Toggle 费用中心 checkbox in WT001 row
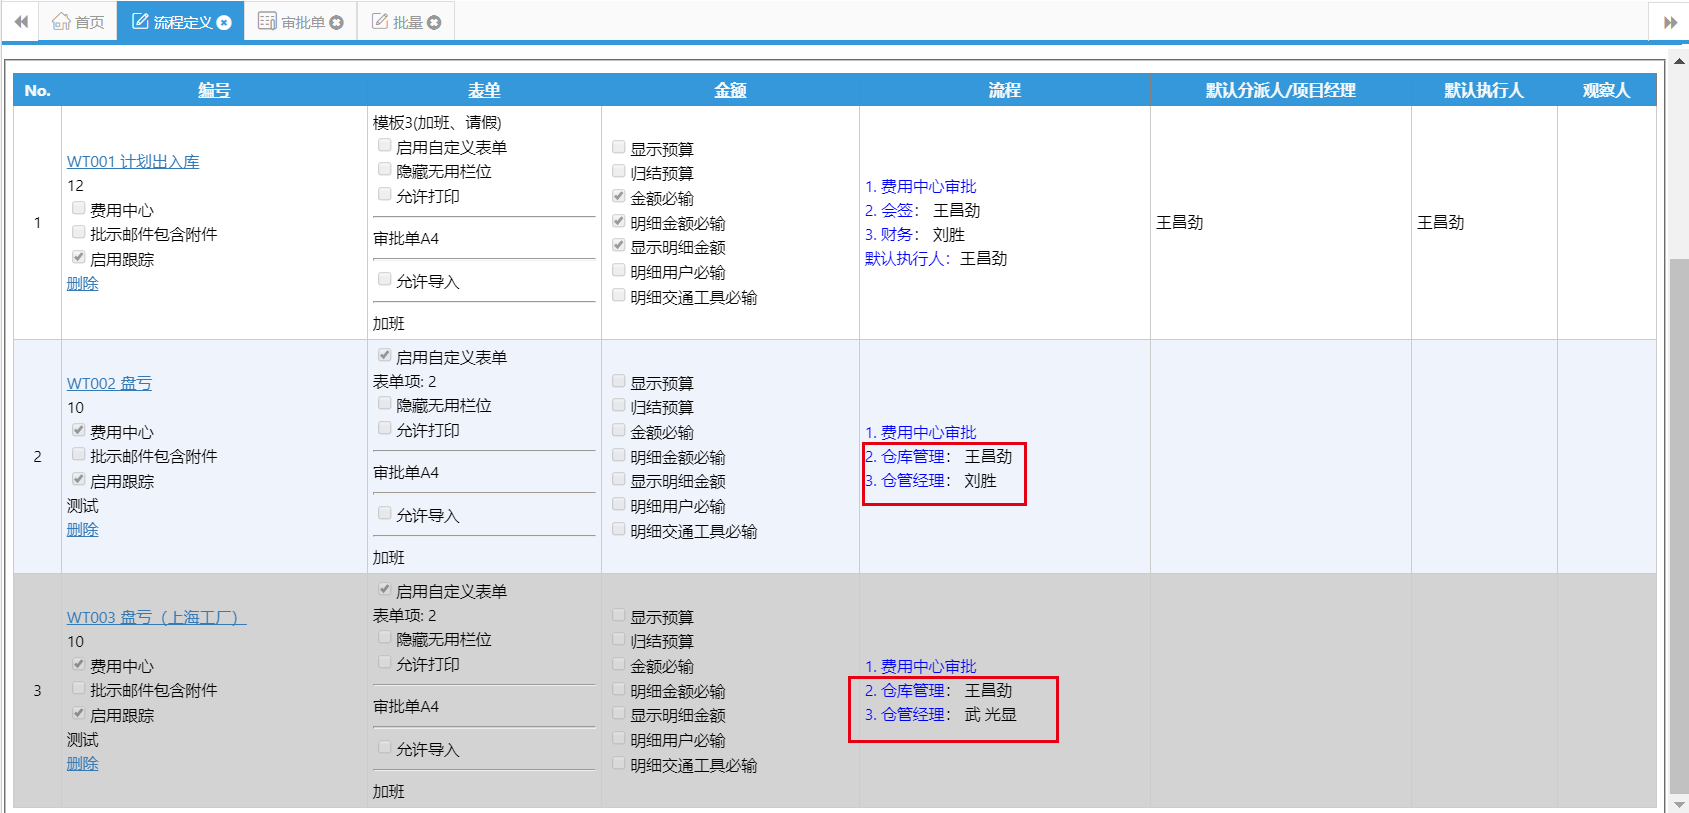This screenshot has height=813, width=1689. 78,208
